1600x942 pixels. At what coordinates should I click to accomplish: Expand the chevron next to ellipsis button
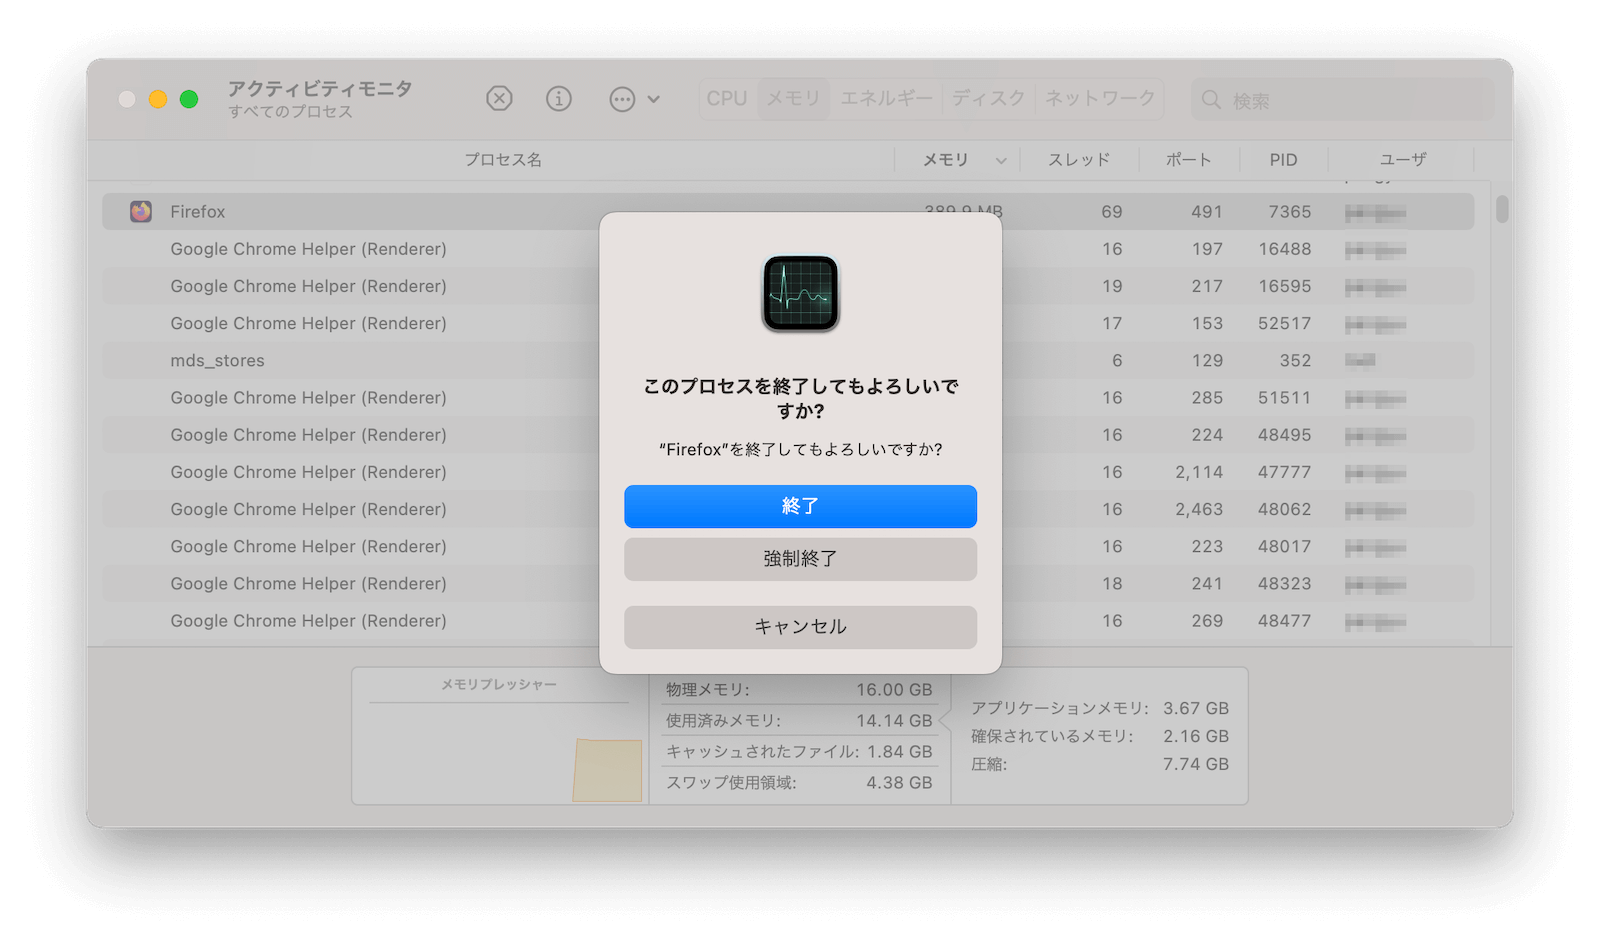(653, 99)
